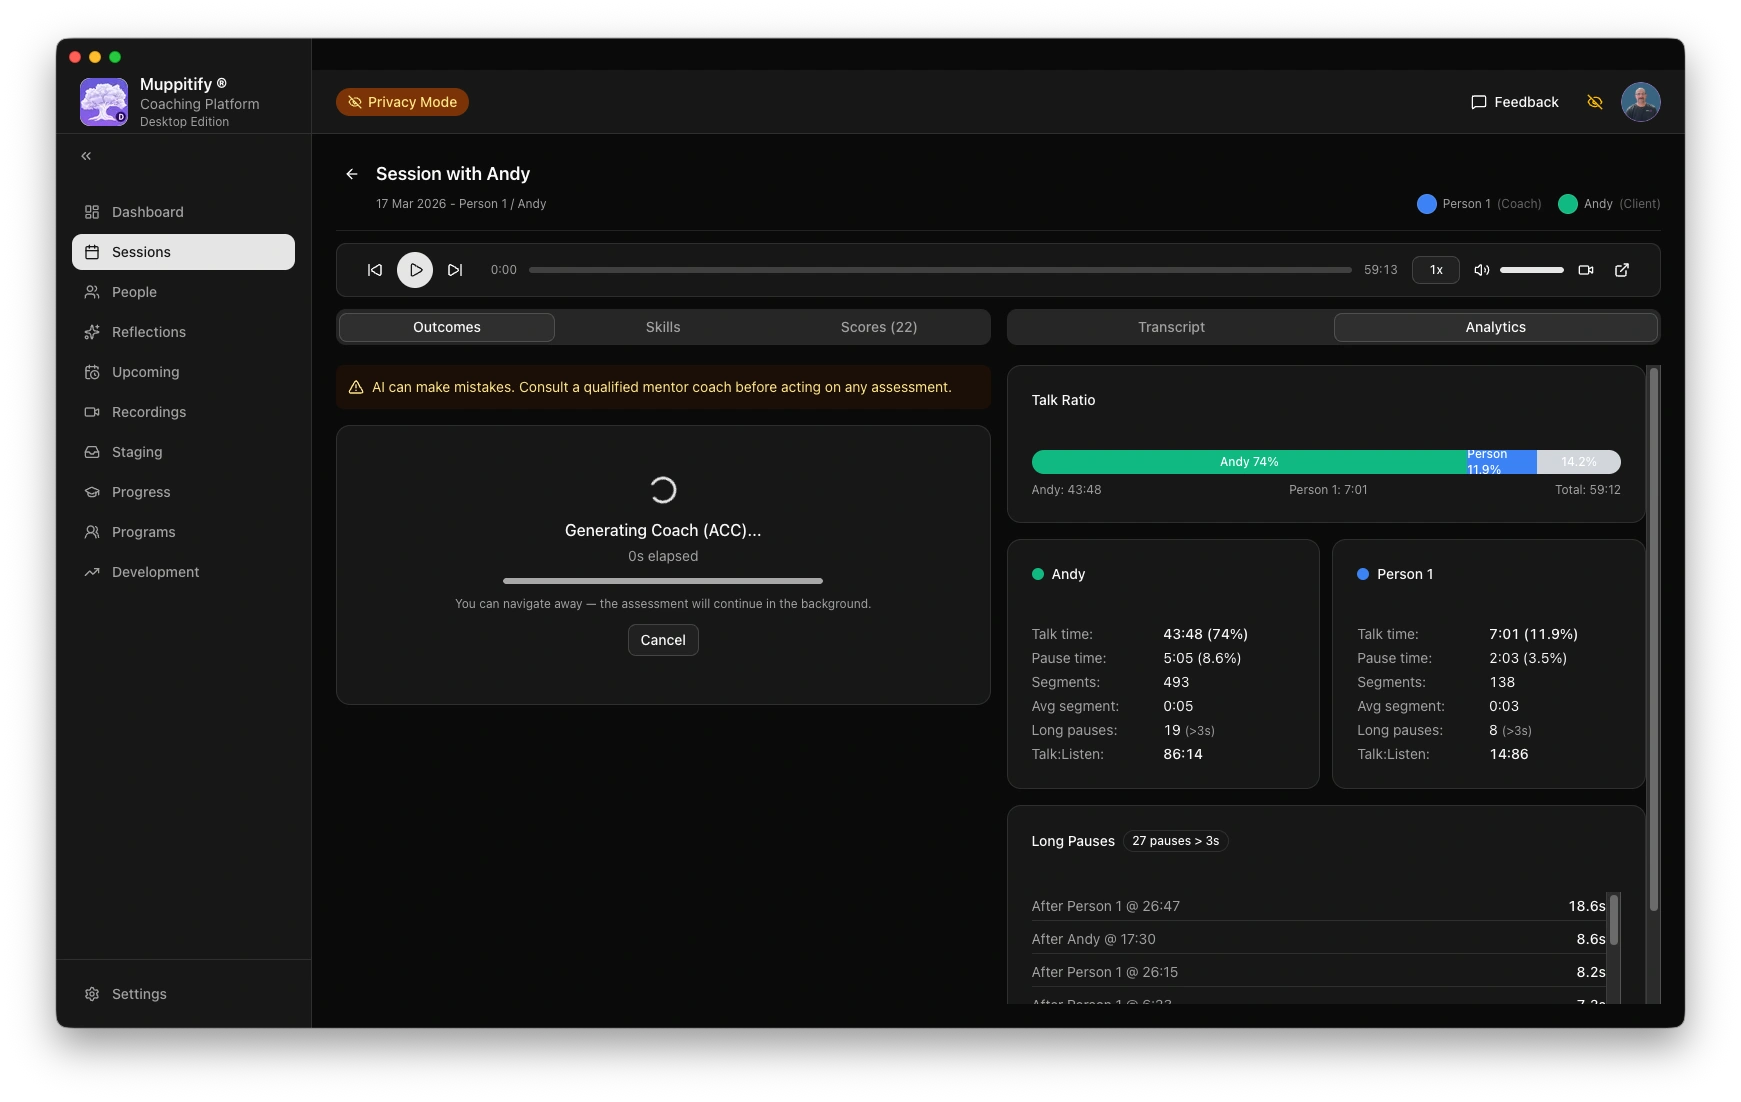Open session in external pop-out window
This screenshot has height=1102, width=1741.
tap(1622, 270)
